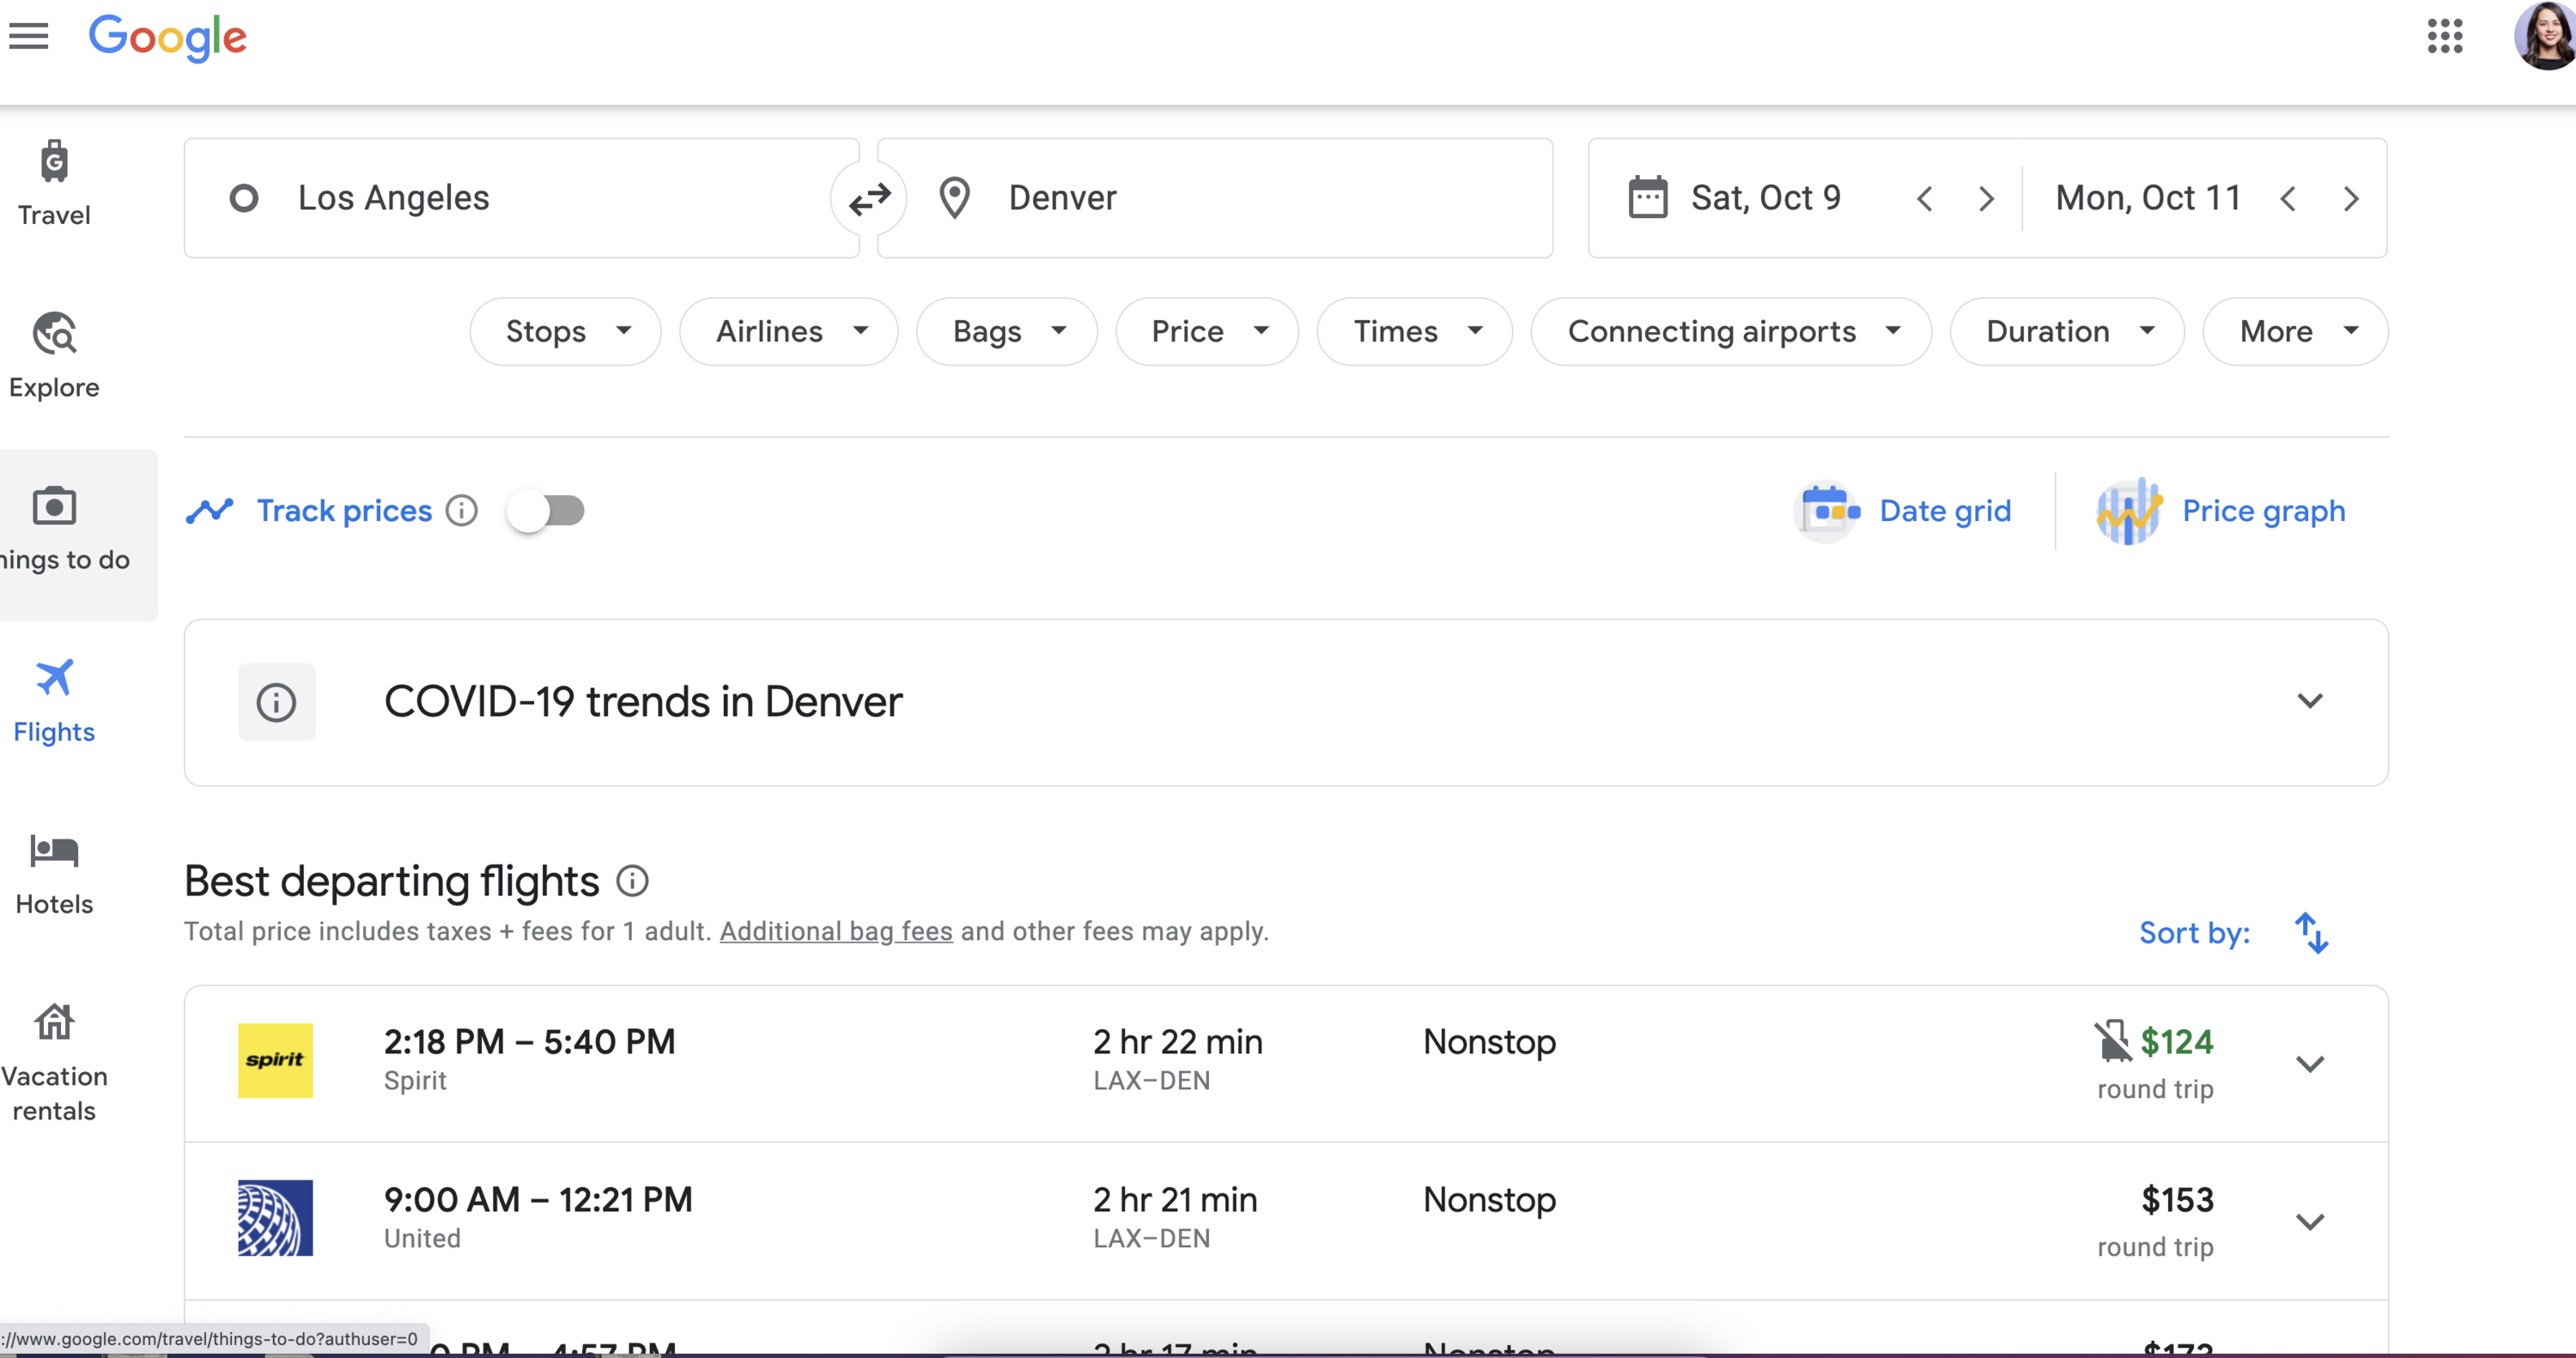Screen dimensions: 2576x1358
Task: Select the 9:00 AM – 12:21 PM United flight
Action: 1286,1221
